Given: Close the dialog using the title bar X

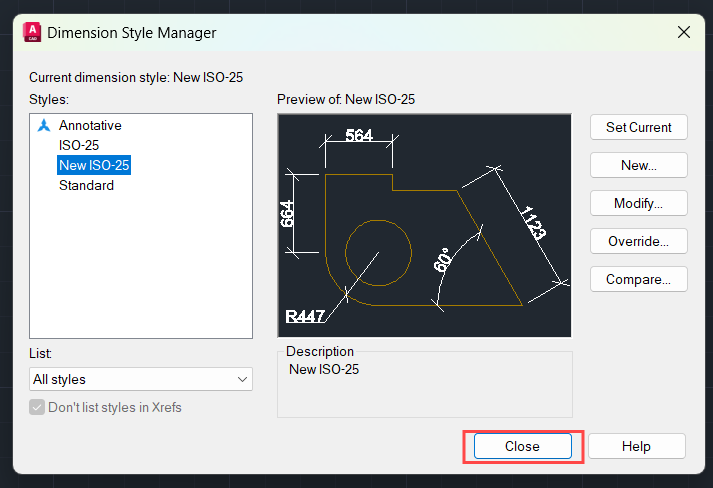Looking at the screenshot, I should 684,32.
